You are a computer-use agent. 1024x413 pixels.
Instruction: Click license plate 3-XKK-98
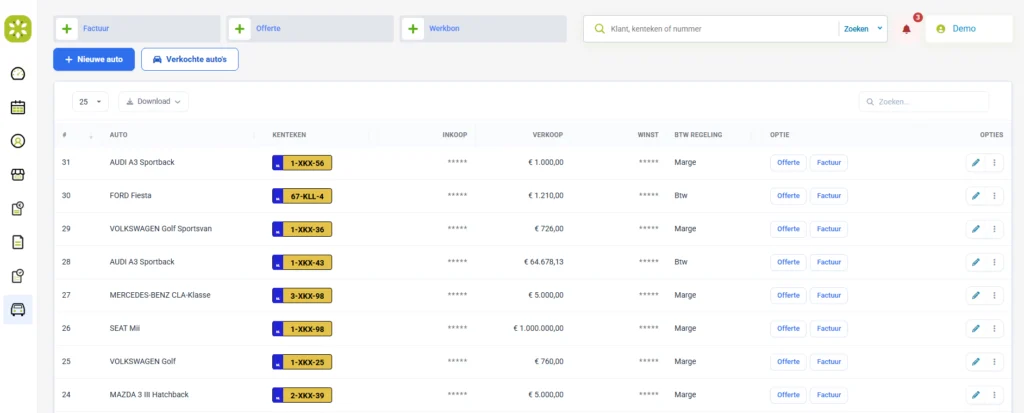[302, 295]
